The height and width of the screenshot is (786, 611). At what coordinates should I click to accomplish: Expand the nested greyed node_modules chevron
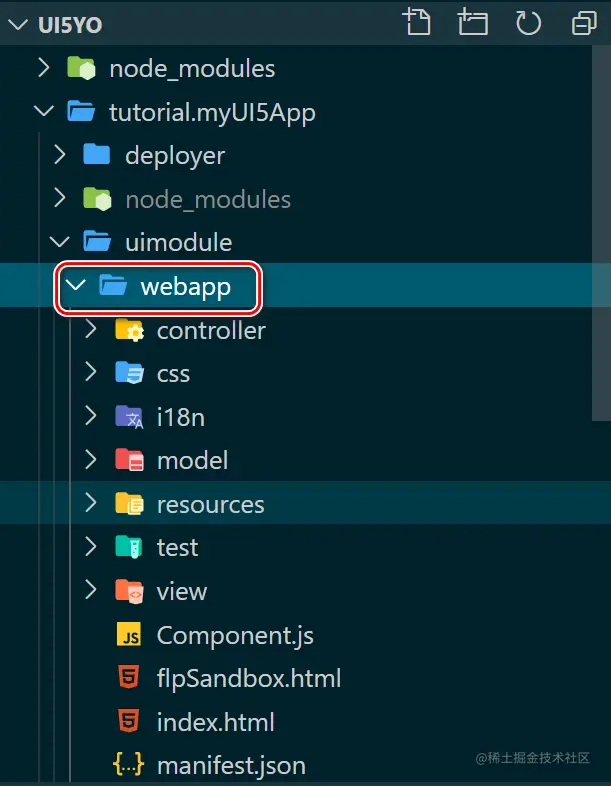60,199
